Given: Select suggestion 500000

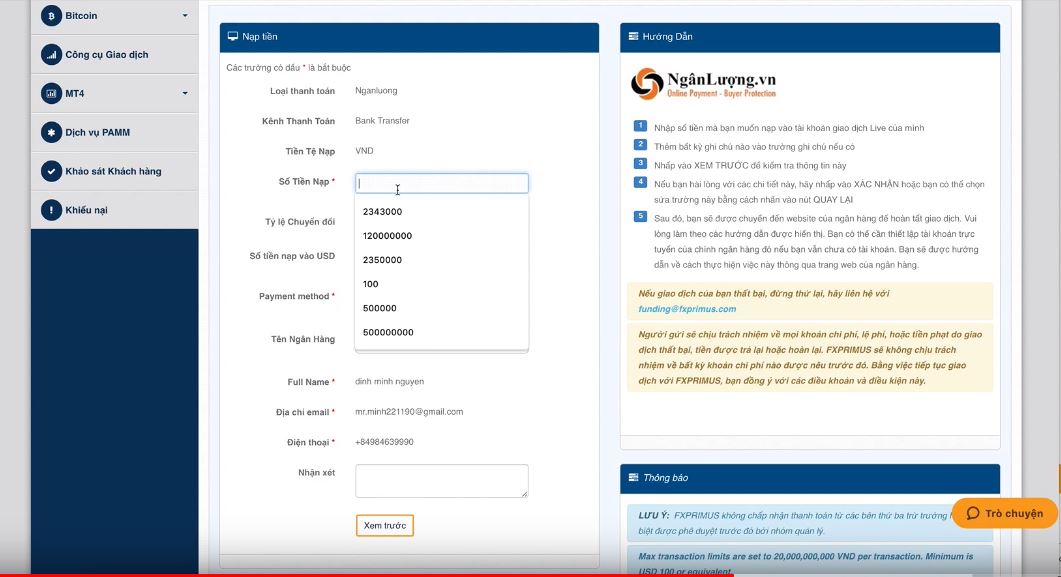Looking at the screenshot, I should point(442,308).
